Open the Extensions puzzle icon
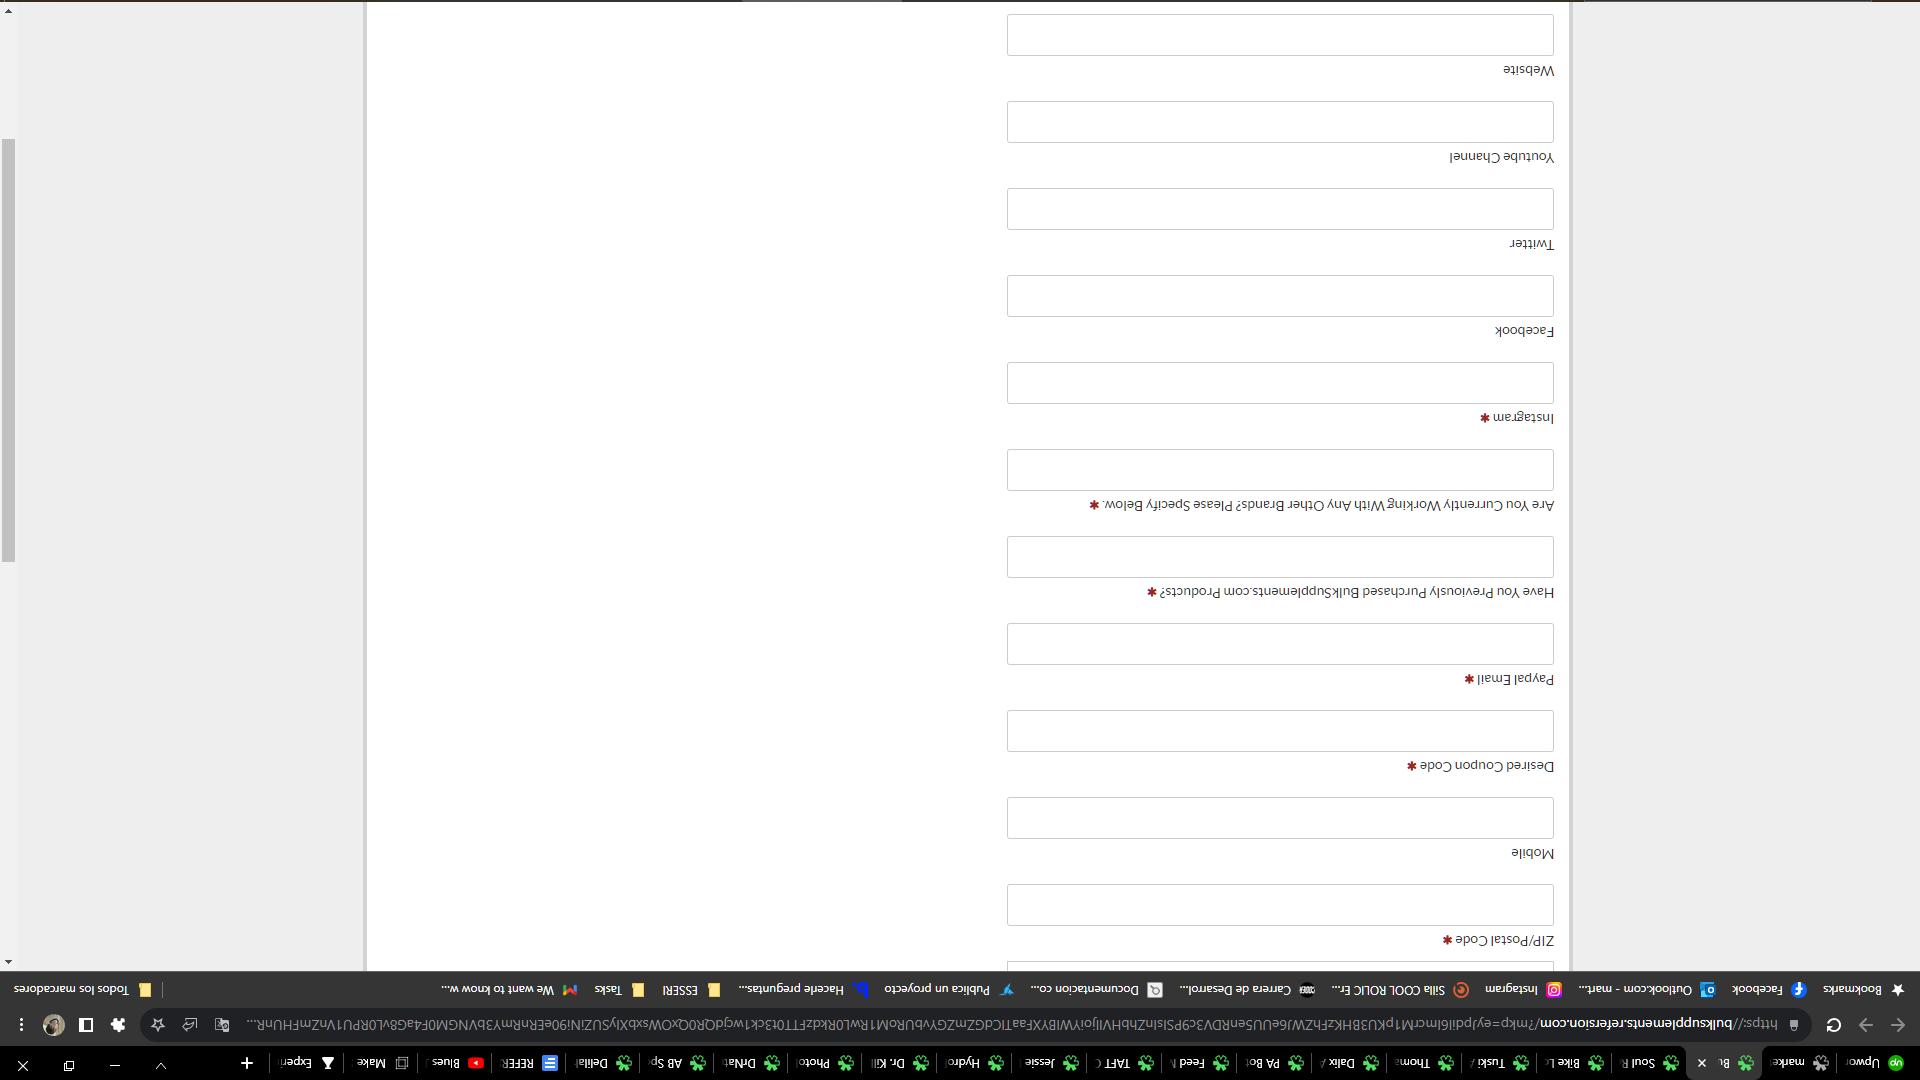This screenshot has height=1080, width=1920. tap(118, 1025)
